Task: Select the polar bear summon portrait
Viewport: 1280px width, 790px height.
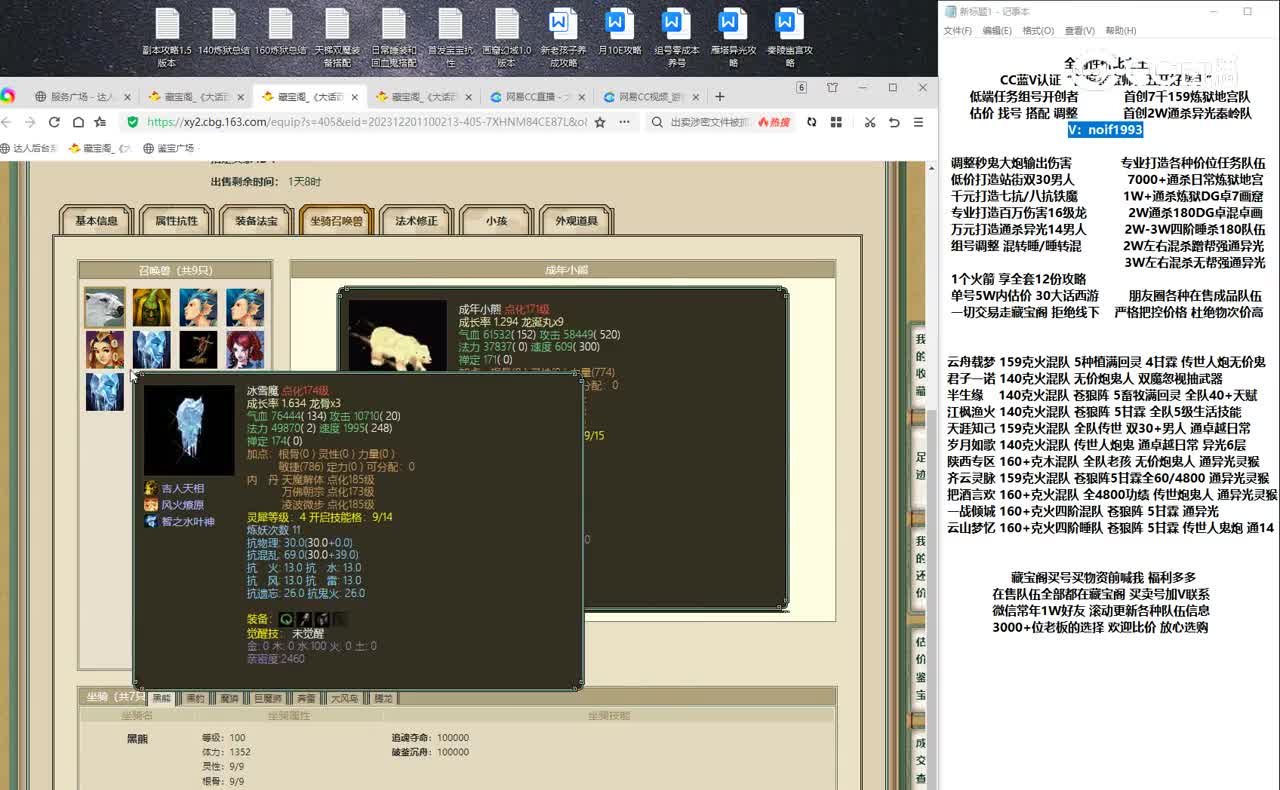Action: 105,307
